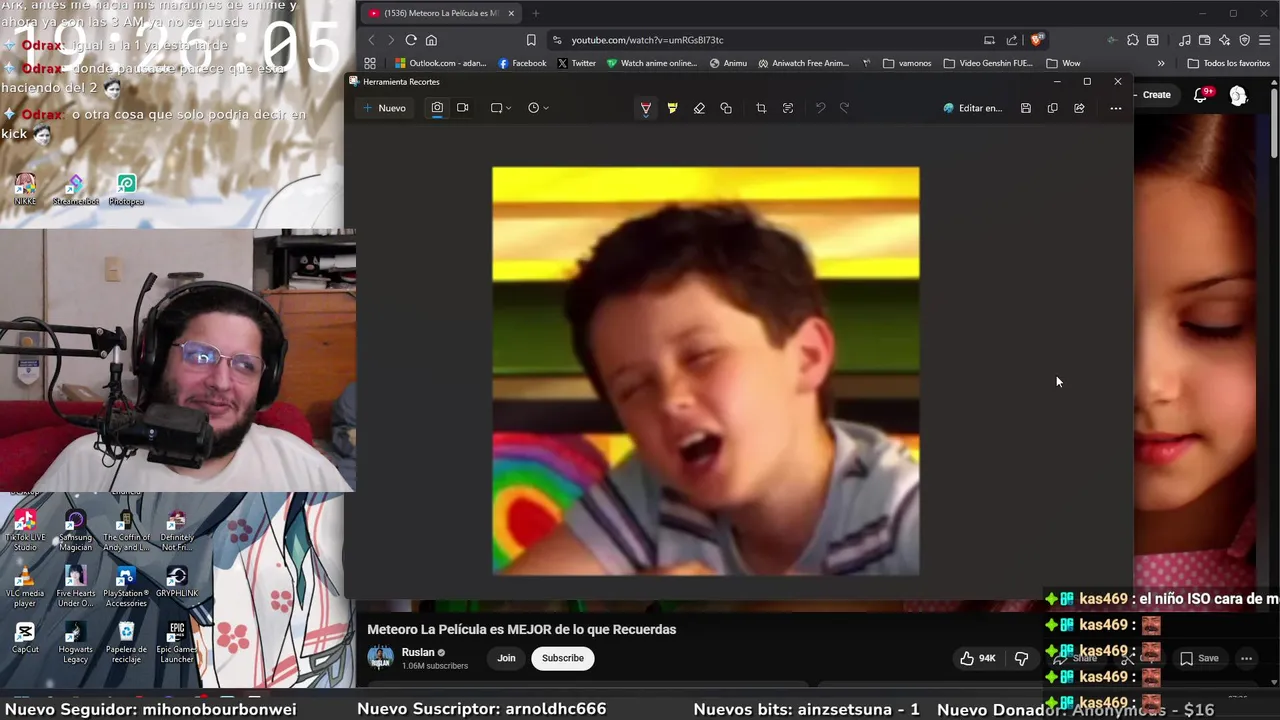
Task: Select the yellow highlighter tool
Action: coord(672,108)
